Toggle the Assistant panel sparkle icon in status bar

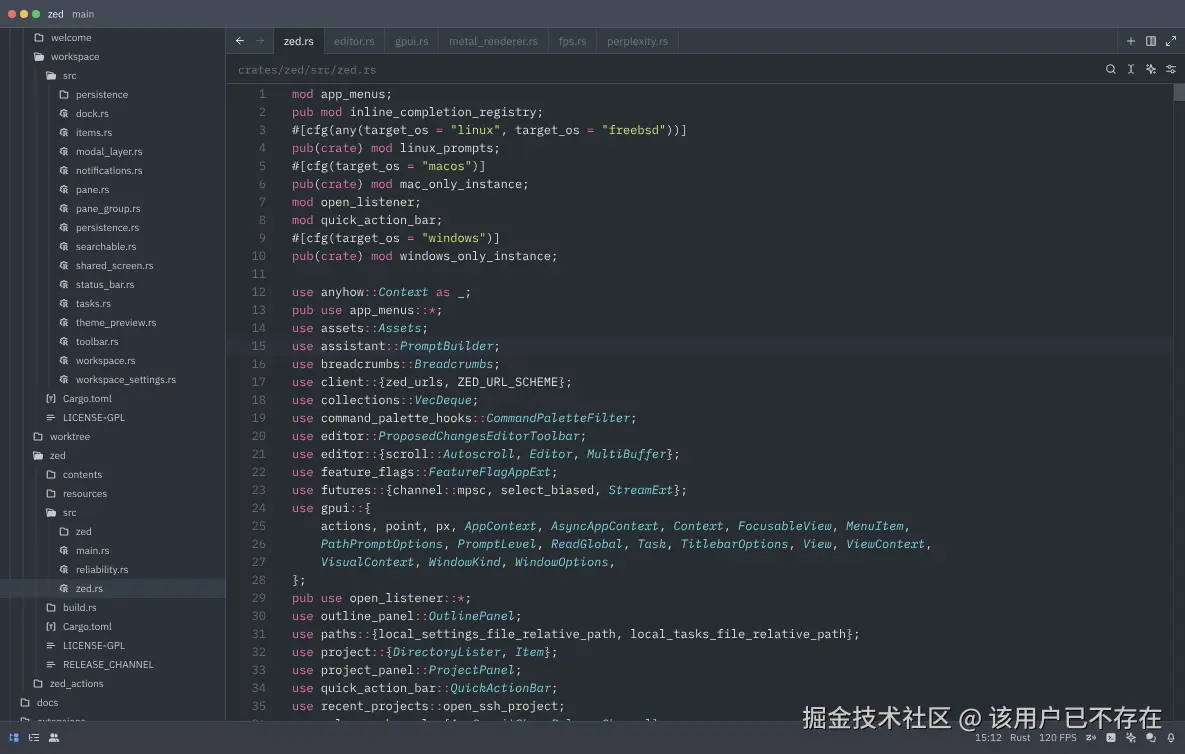point(1131,737)
